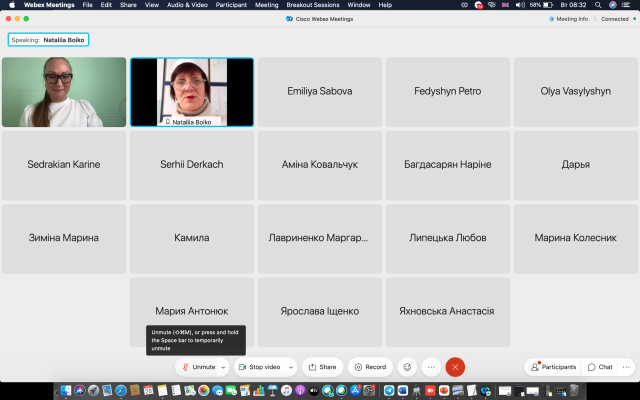640x400 pixels.
Task: Open Photos from the Dock
Action: [x=203, y=391]
